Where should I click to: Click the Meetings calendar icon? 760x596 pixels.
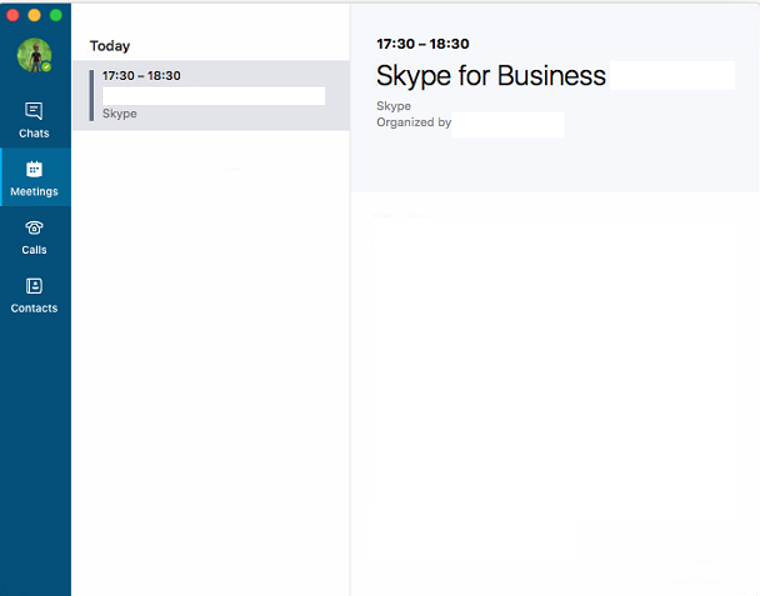34,169
